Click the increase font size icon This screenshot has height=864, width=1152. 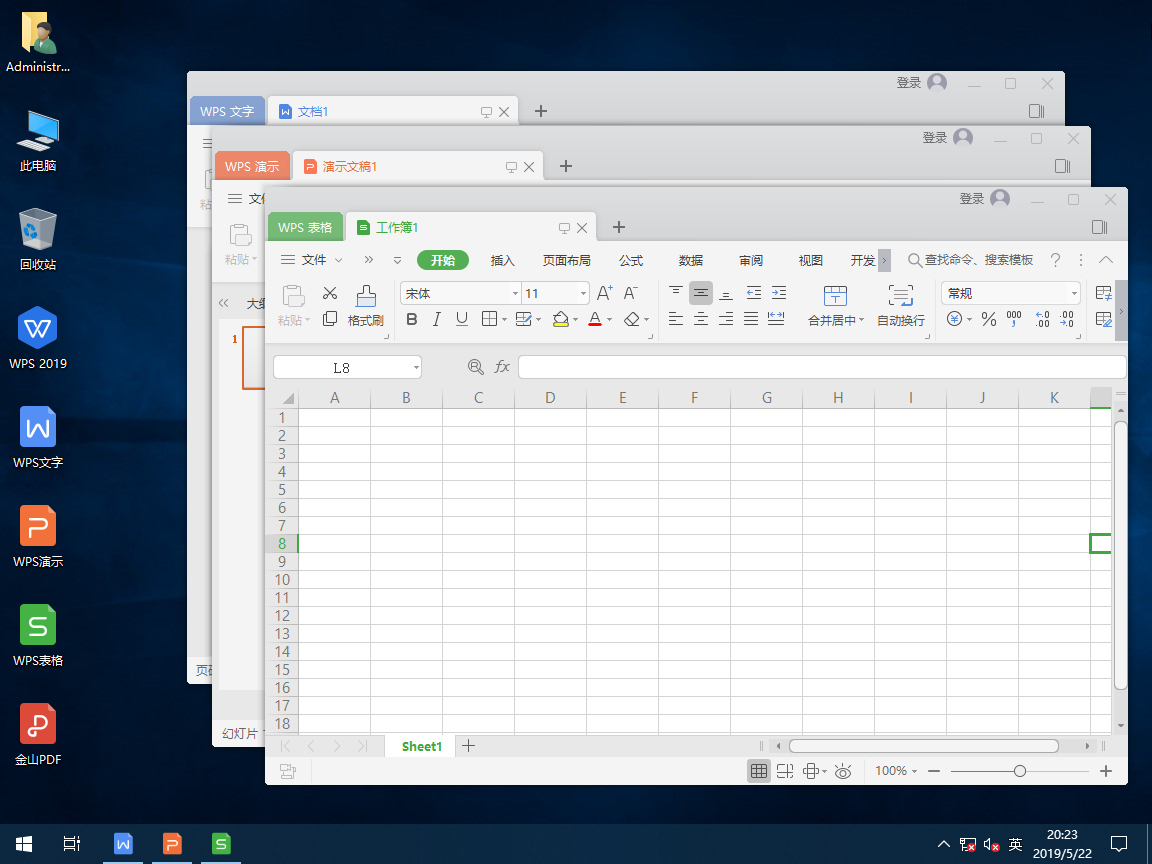(x=604, y=293)
